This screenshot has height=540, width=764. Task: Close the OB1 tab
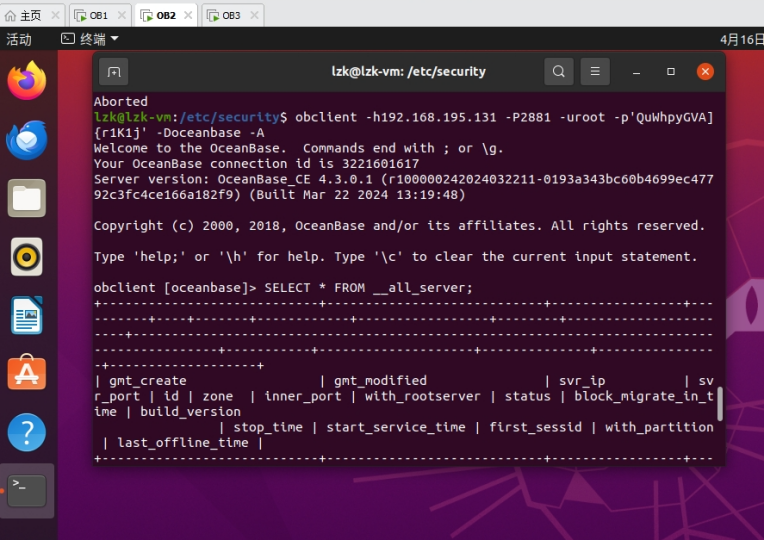pos(122,15)
